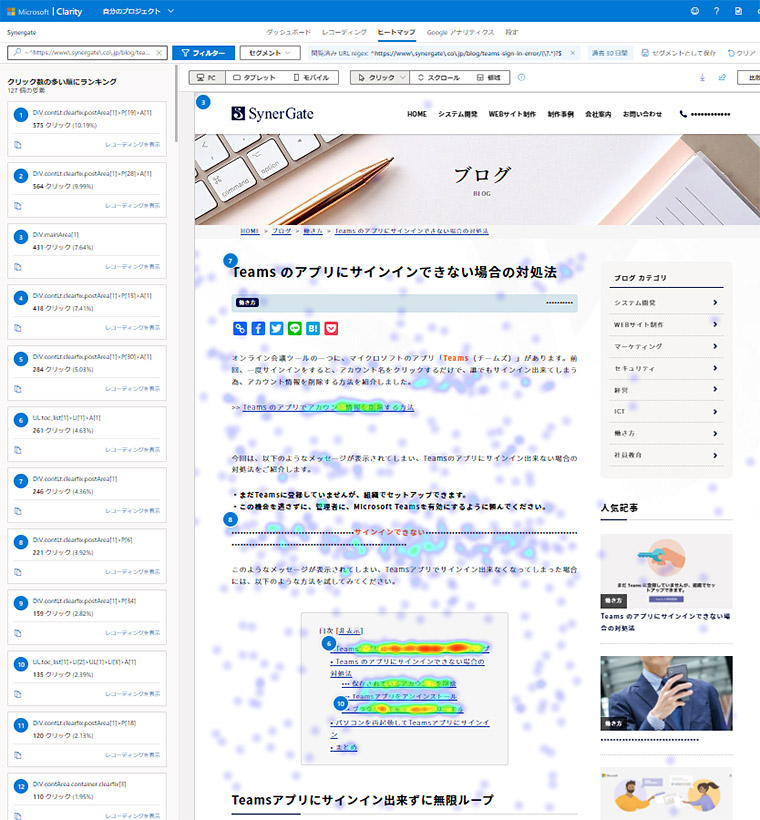The image size is (760, 820).
Task: Copy selector of rank 3 DIV.mainArea element
Action: click(18, 267)
